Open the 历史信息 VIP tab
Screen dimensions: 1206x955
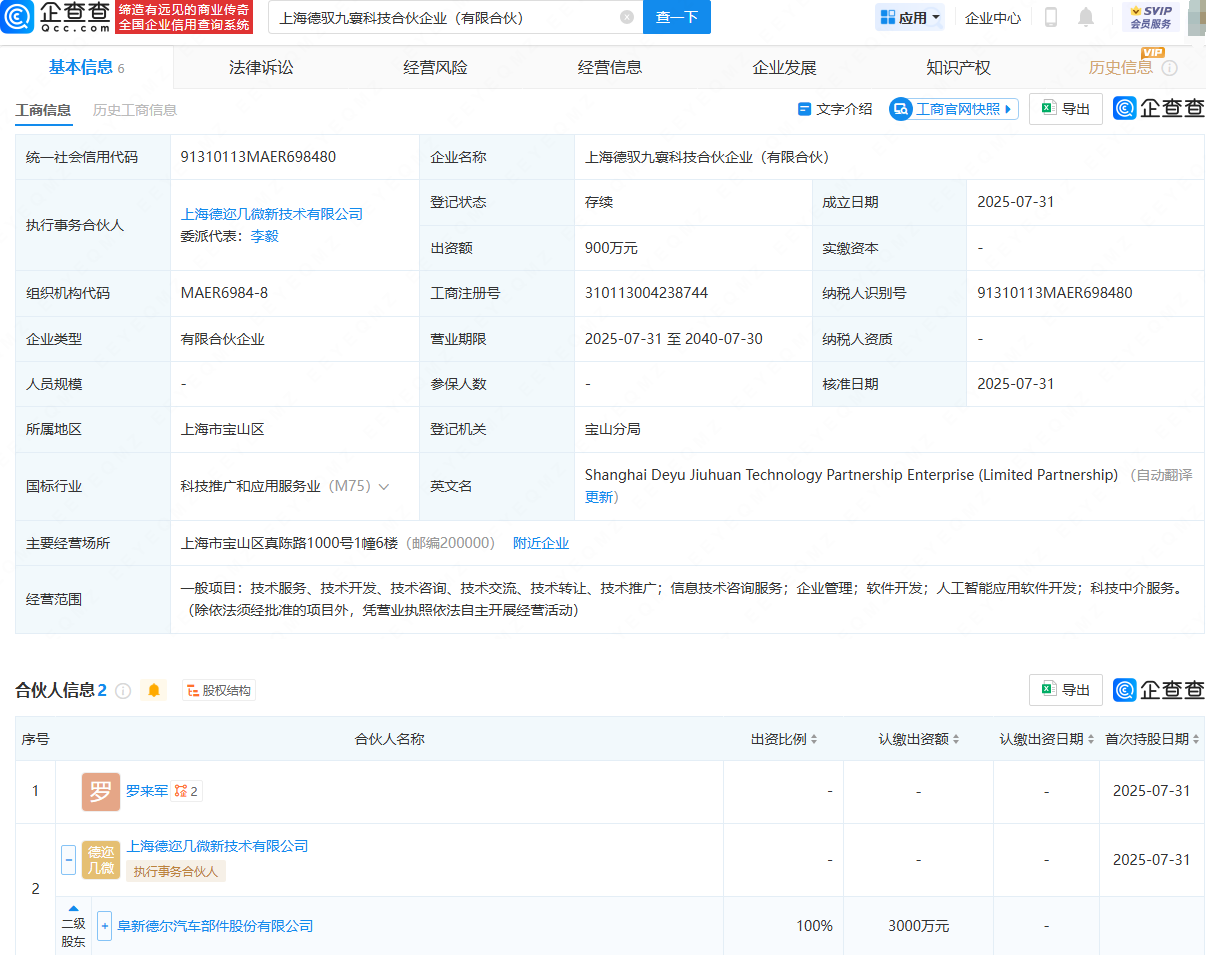coord(1120,67)
